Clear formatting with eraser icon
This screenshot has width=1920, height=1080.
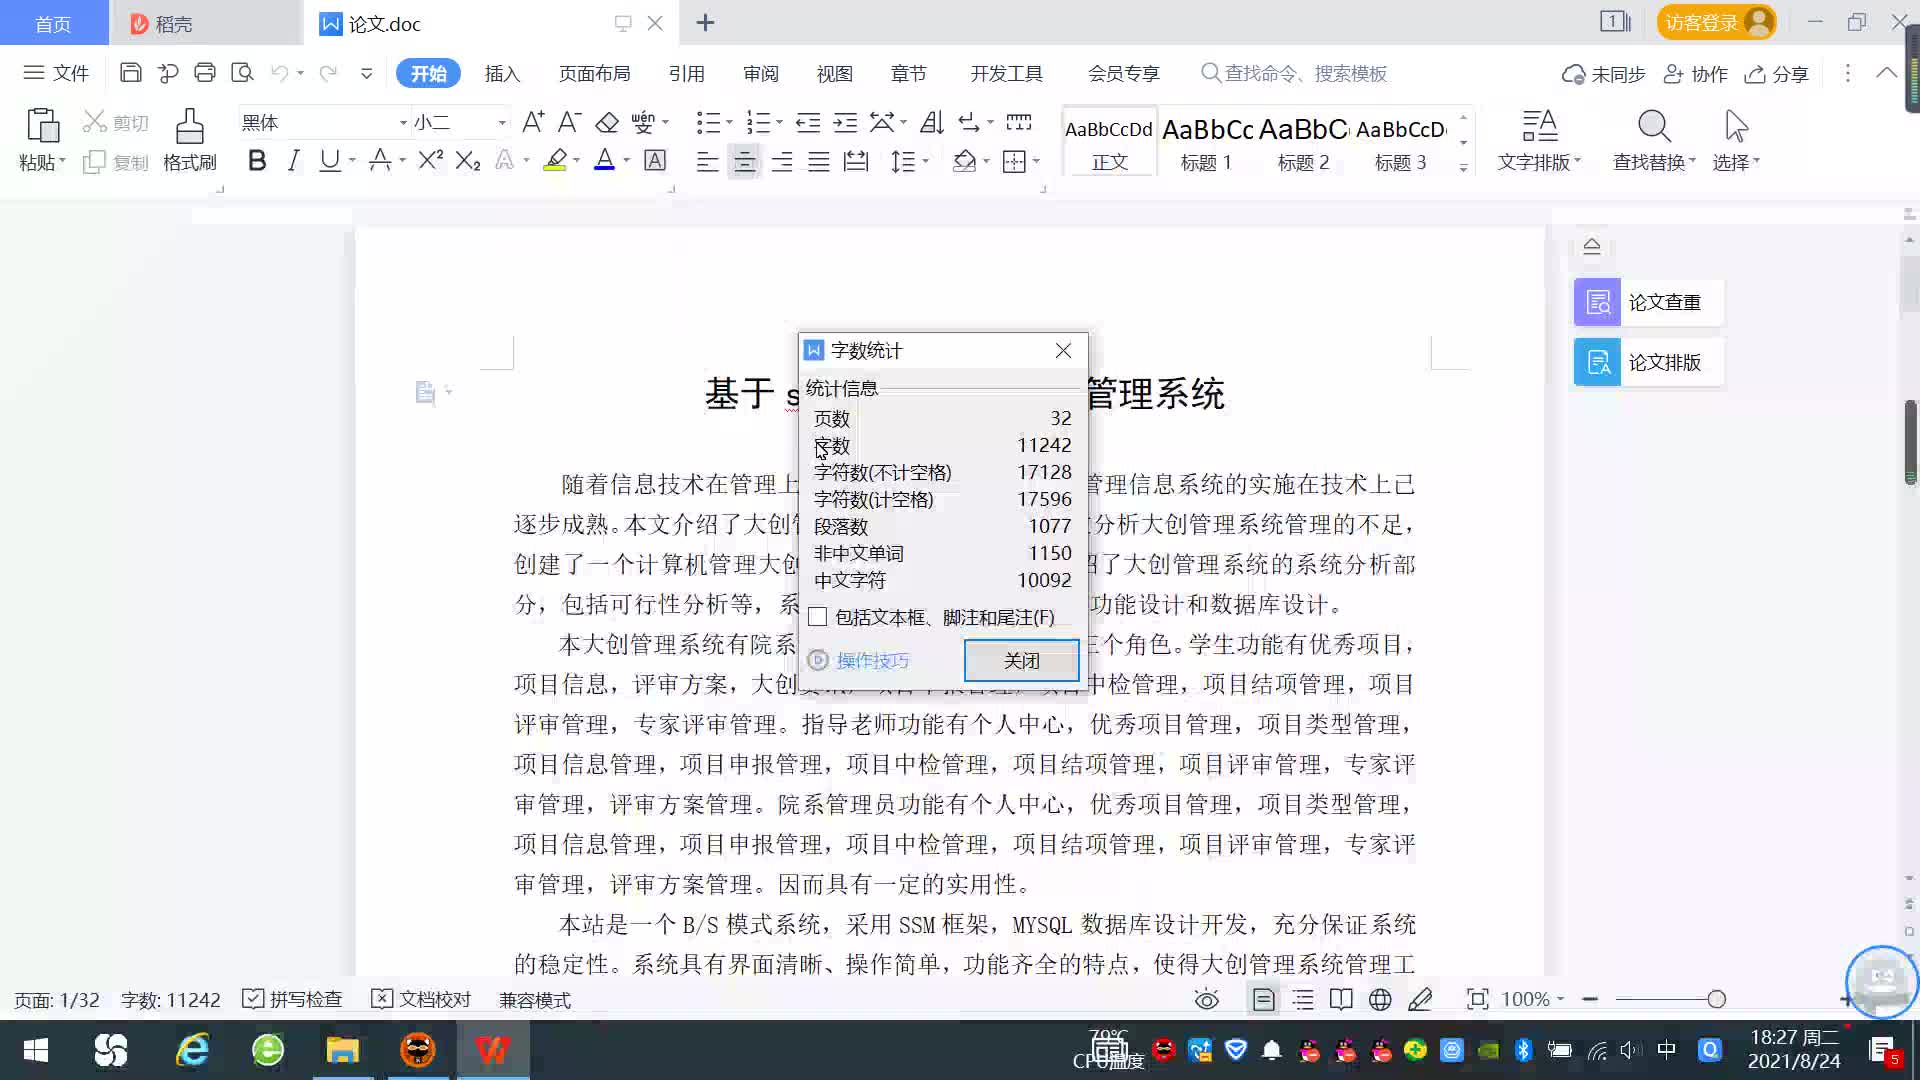click(x=607, y=122)
